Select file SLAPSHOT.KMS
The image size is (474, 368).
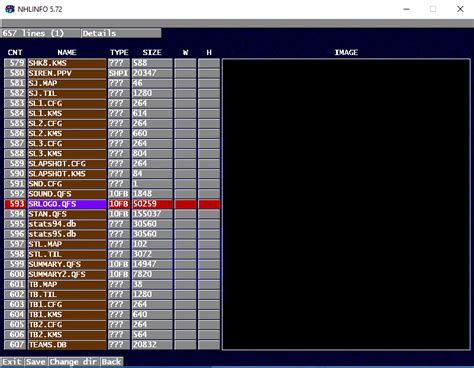(67, 174)
